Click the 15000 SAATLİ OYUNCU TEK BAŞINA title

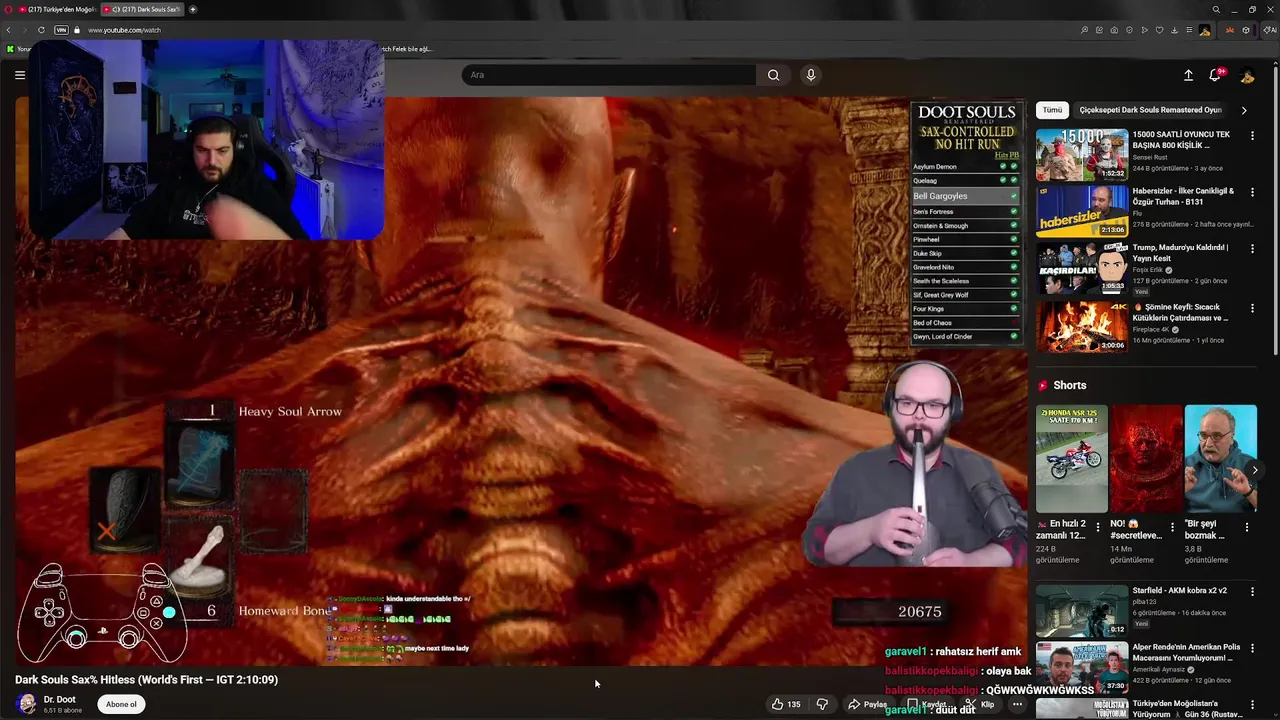tap(1181, 140)
